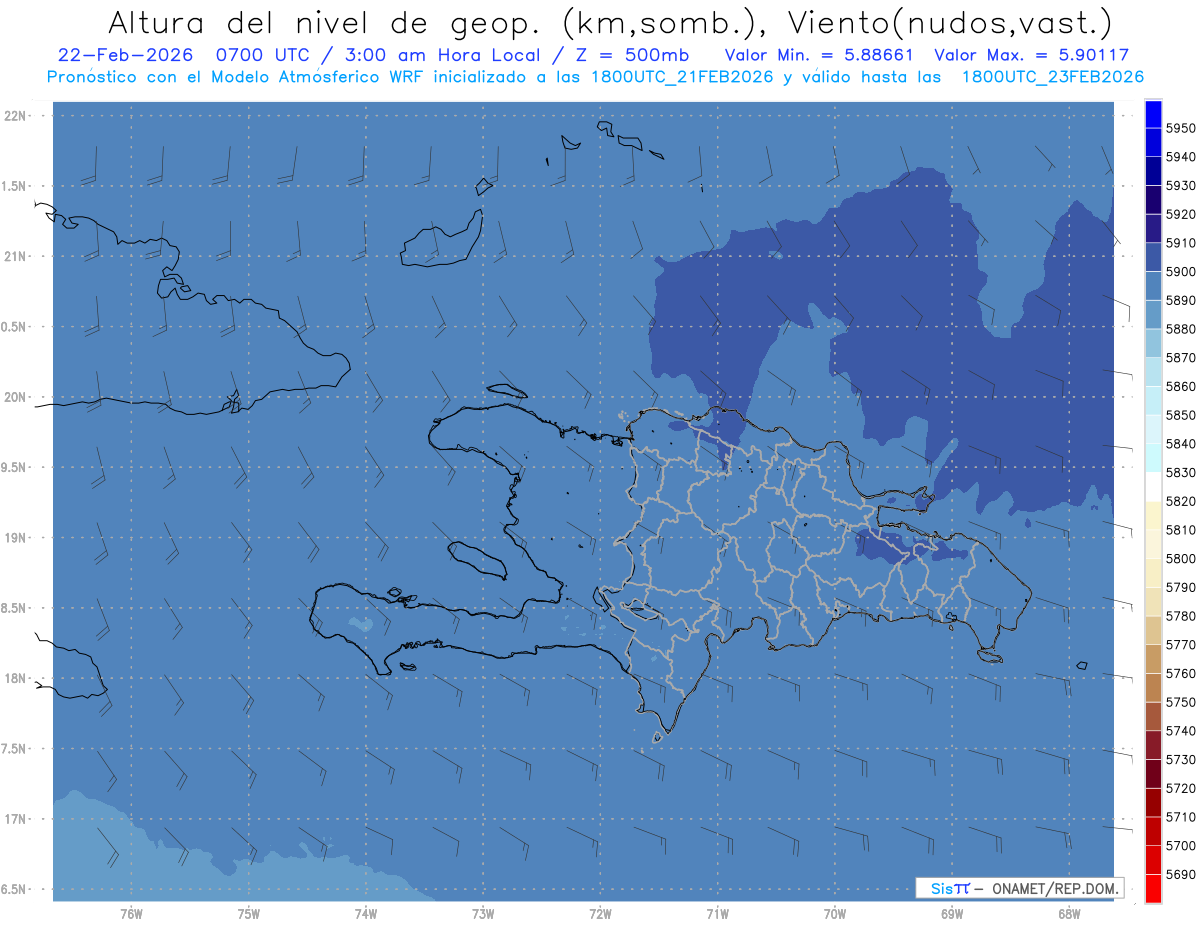Click the '22N' latitude label
The image size is (1200, 927).
tap(14, 116)
